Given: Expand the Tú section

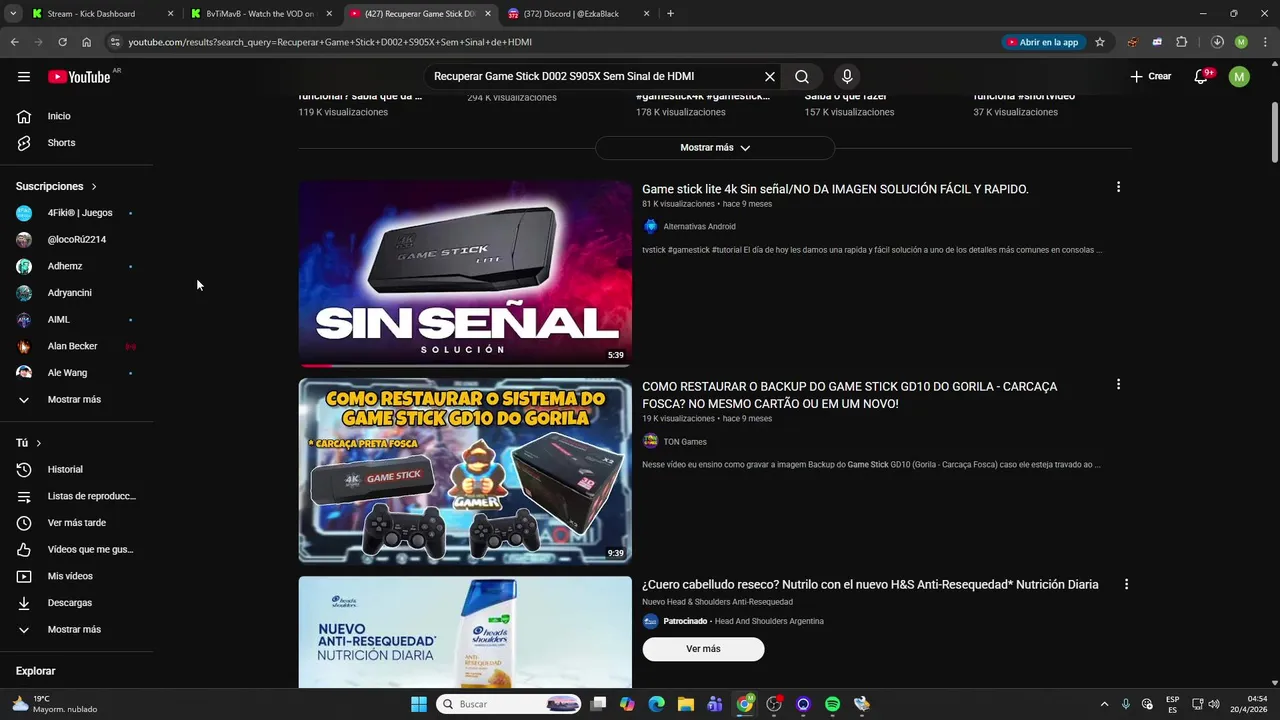Looking at the screenshot, I should click(29, 443).
